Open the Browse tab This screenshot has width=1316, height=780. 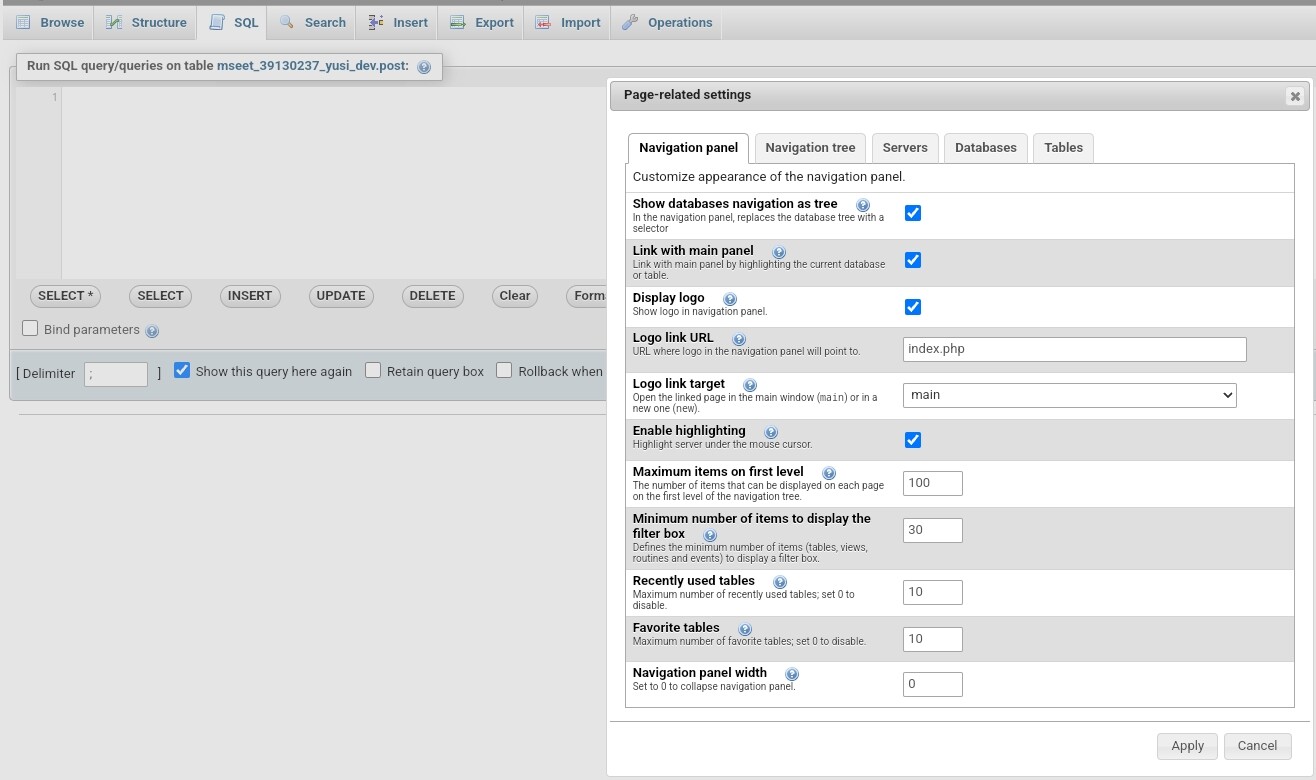coord(50,22)
